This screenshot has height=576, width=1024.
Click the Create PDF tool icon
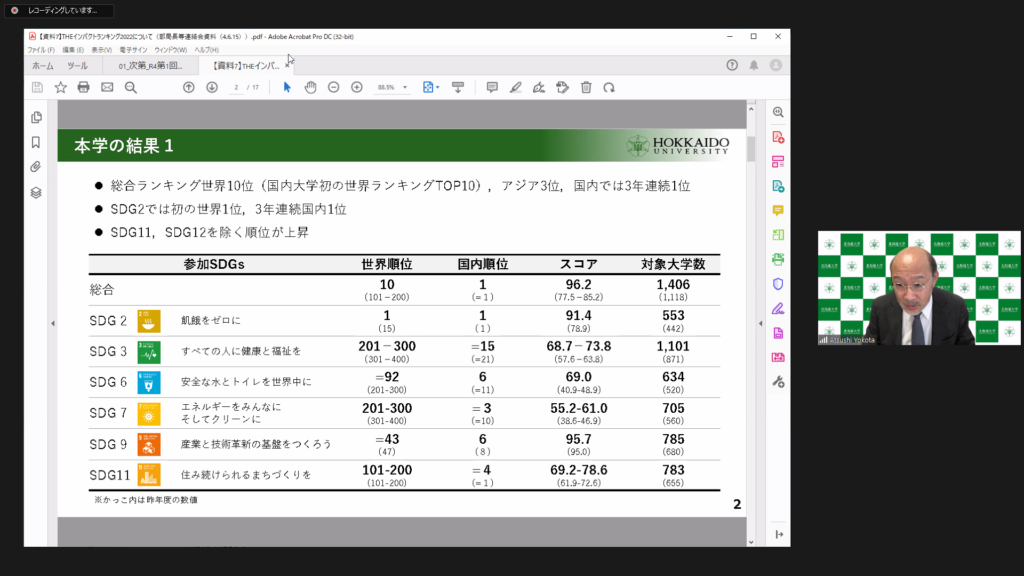point(778,136)
